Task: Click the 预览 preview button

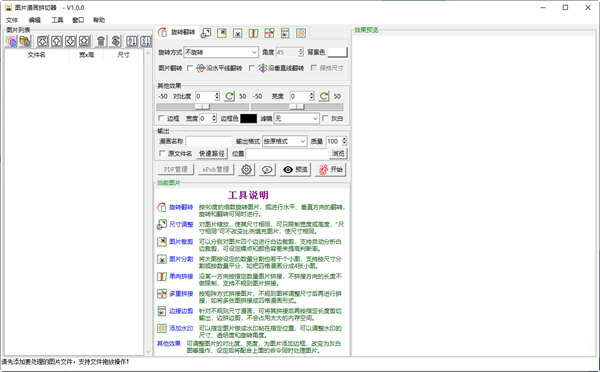Action: pos(295,170)
